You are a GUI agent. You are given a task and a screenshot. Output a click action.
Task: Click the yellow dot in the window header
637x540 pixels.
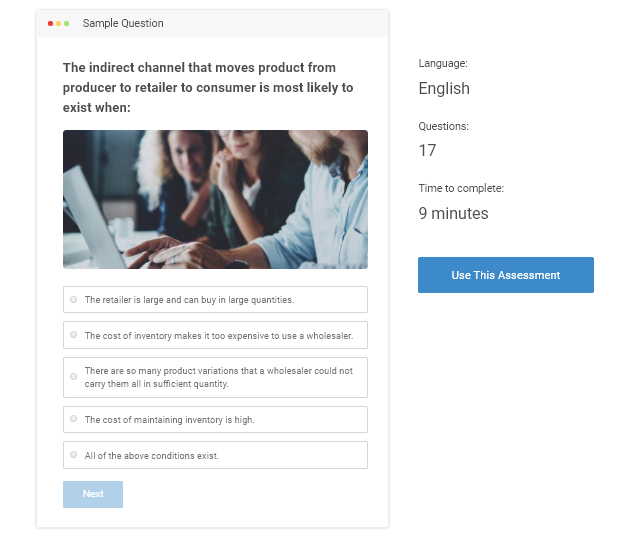point(58,23)
